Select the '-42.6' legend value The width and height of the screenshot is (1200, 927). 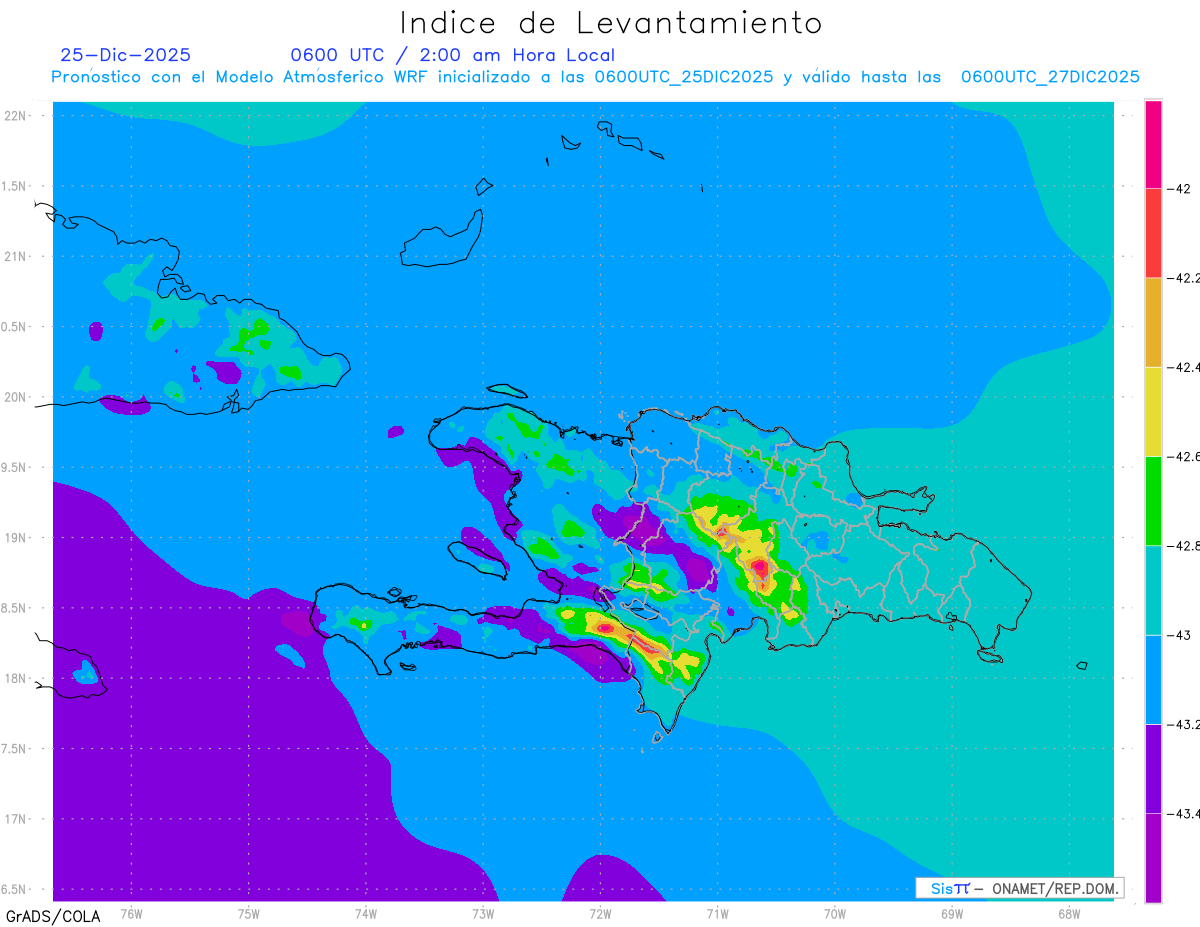coord(1184,456)
